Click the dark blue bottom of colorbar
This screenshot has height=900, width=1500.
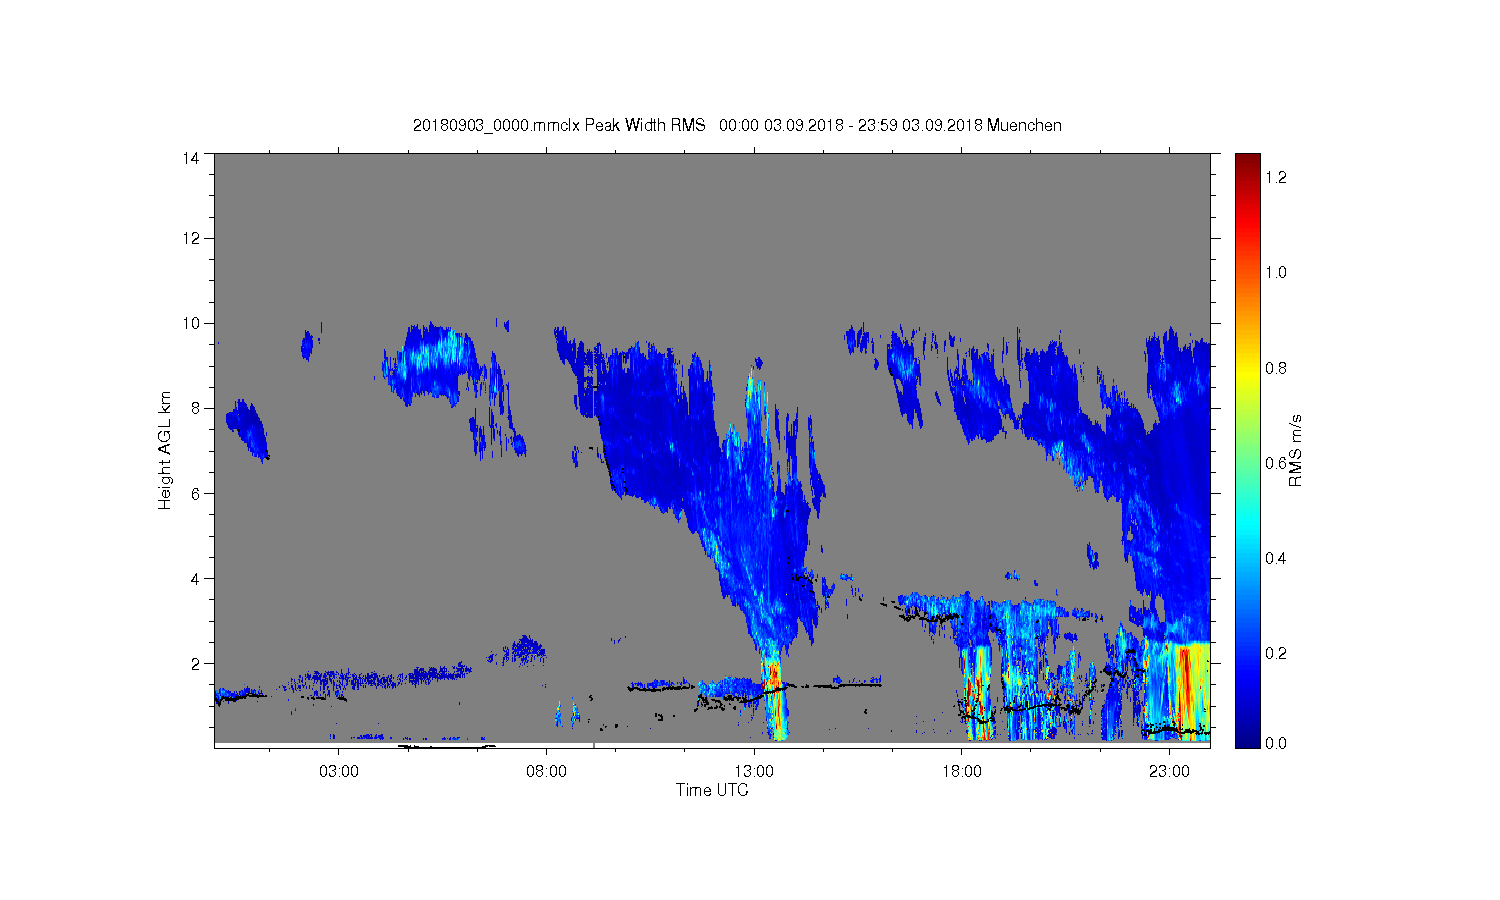[1247, 735]
